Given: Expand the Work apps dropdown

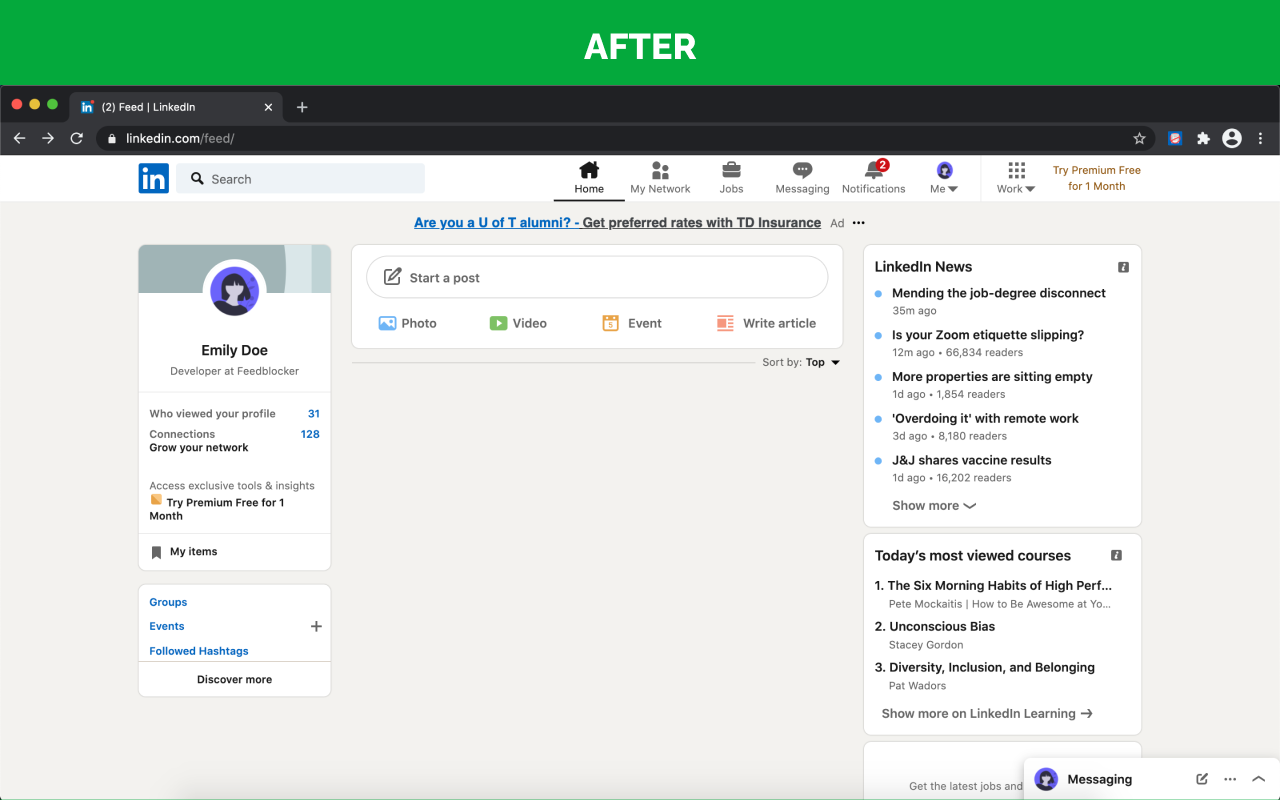Looking at the screenshot, I should [x=1016, y=178].
